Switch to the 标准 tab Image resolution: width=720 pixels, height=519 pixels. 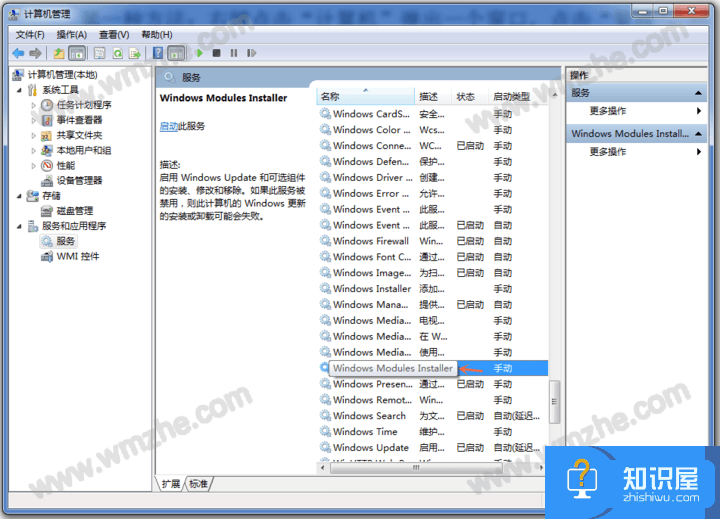tap(198, 484)
